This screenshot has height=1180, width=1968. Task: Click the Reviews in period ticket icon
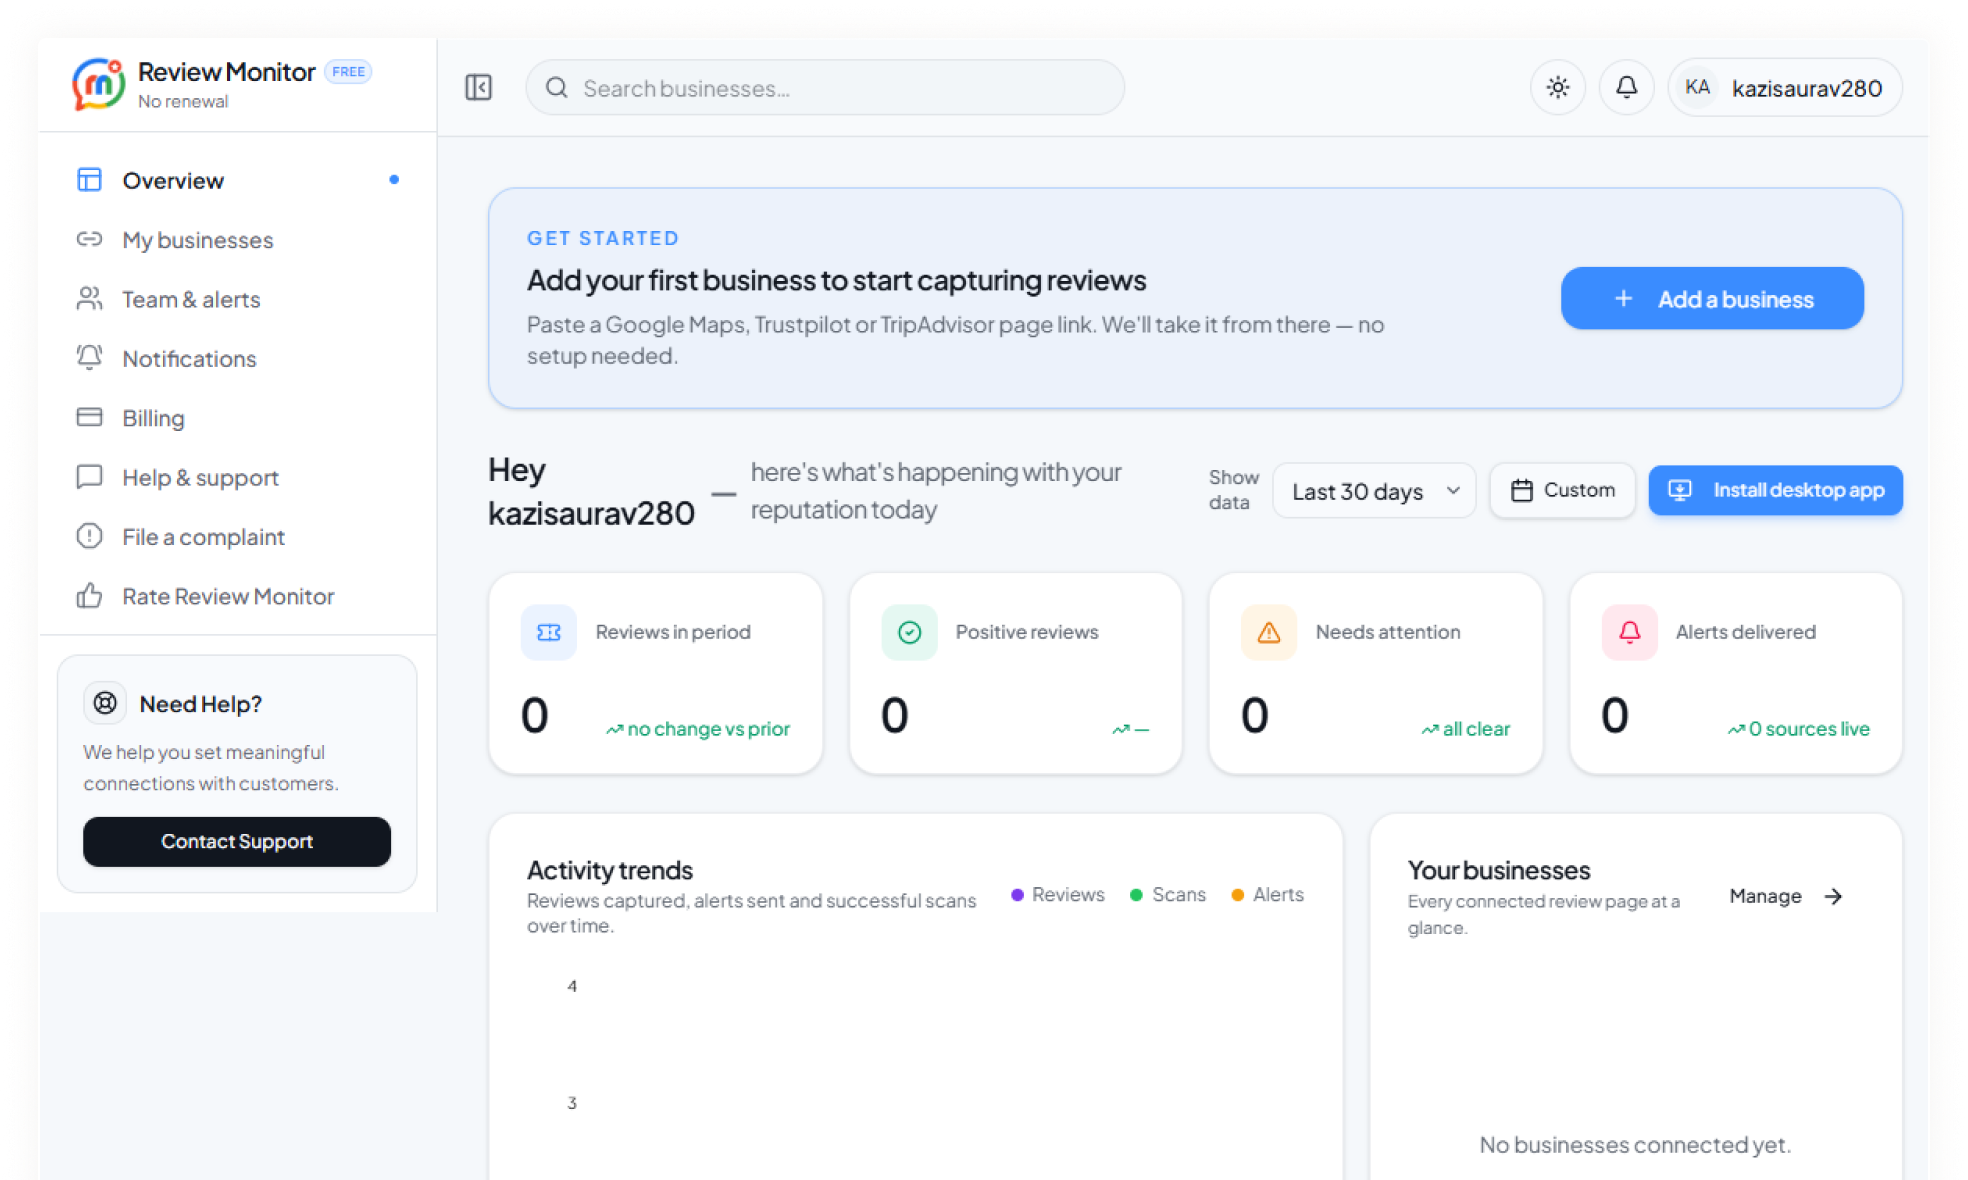coord(549,632)
